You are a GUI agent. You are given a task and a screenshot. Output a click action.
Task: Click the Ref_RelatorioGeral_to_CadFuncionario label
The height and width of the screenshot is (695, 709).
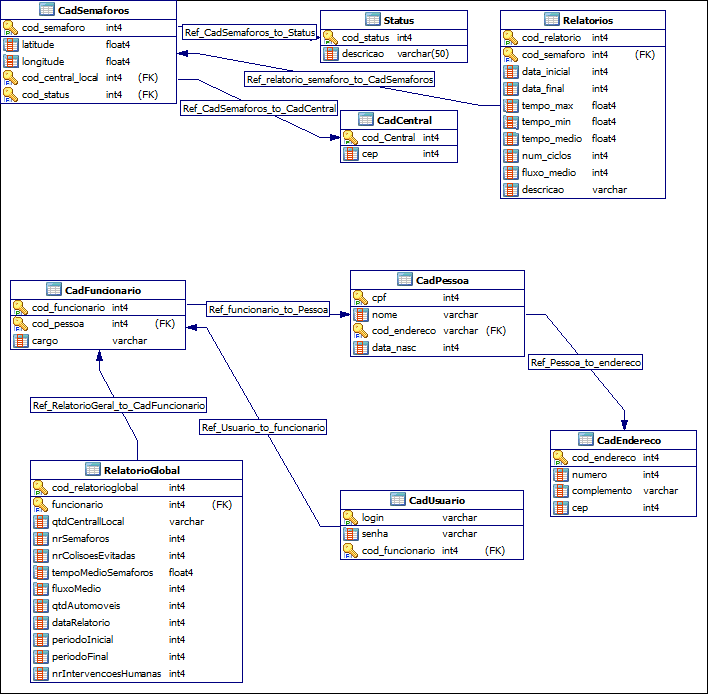(x=119, y=405)
